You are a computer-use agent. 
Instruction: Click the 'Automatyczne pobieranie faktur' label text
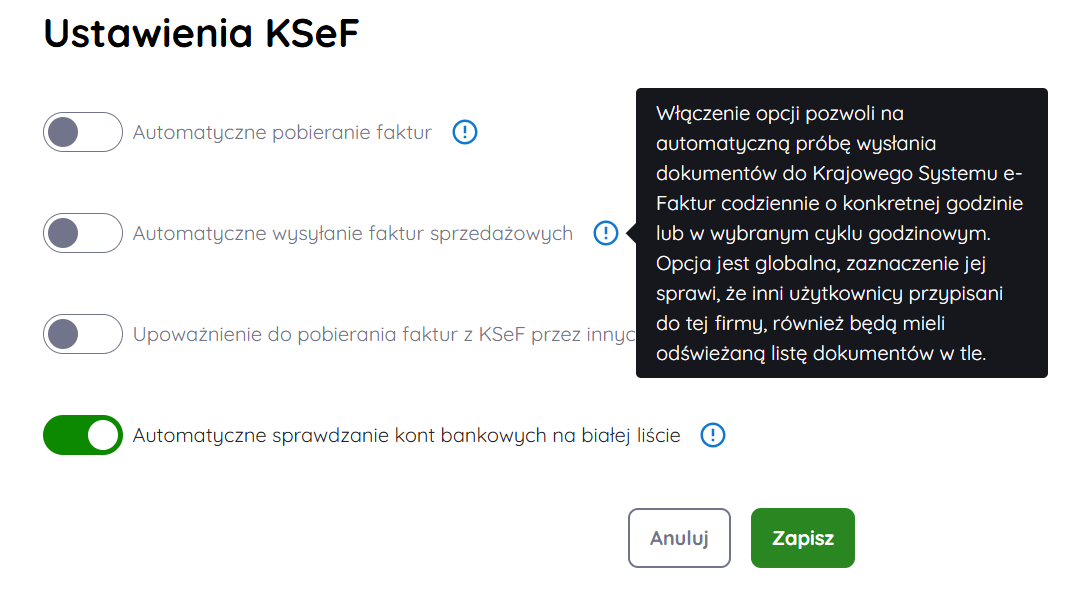point(282,132)
